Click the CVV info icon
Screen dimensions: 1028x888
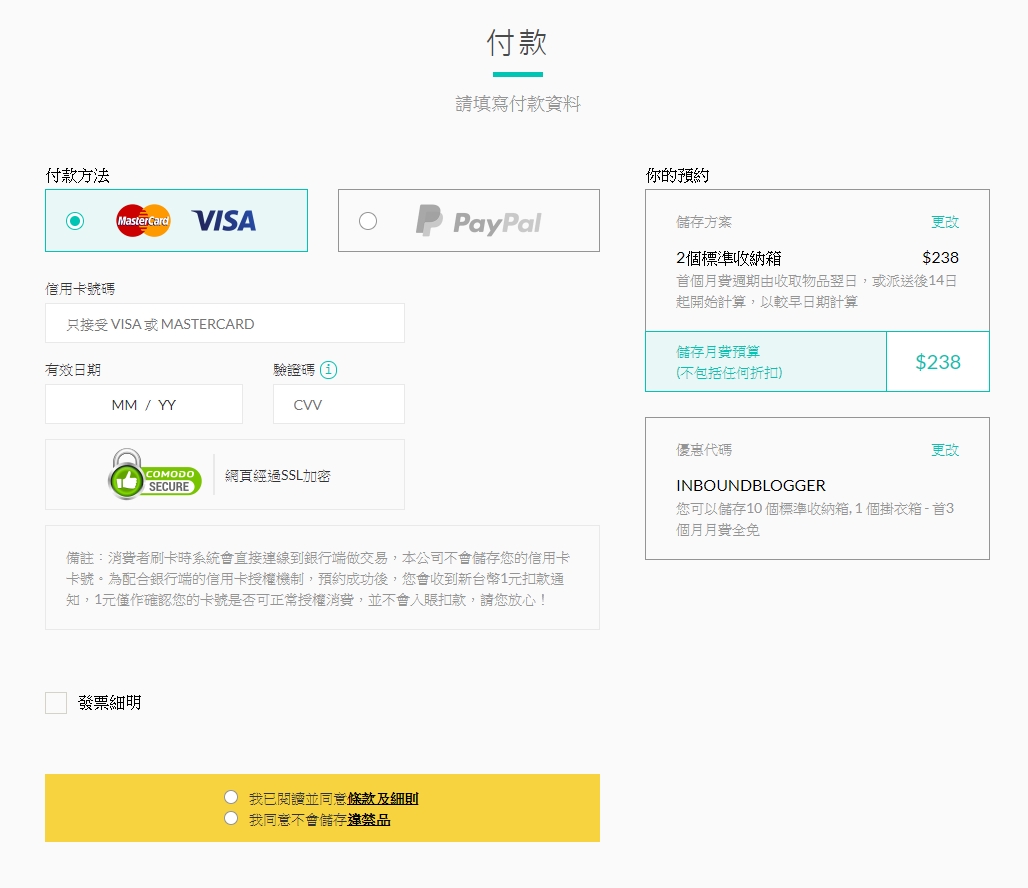328,370
